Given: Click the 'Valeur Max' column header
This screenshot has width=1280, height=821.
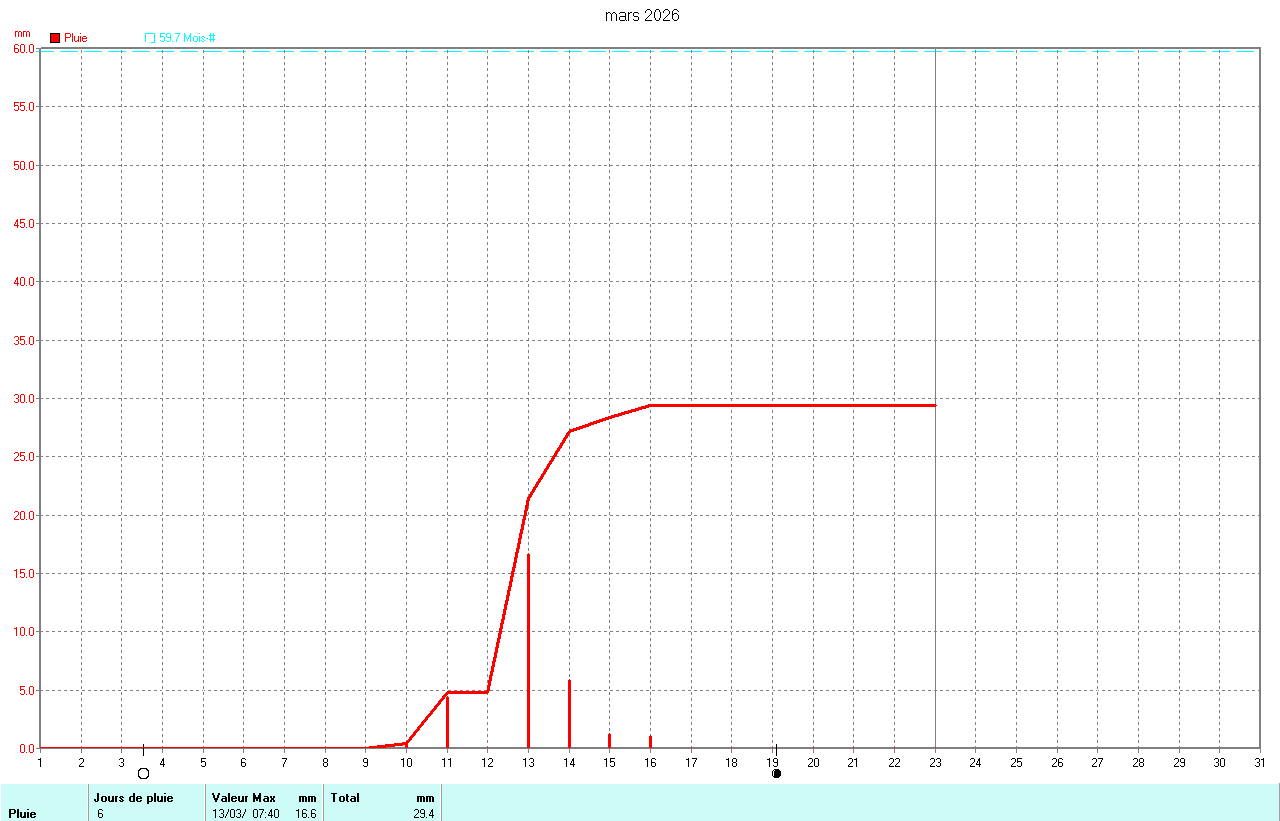Looking at the screenshot, I should (x=243, y=798).
